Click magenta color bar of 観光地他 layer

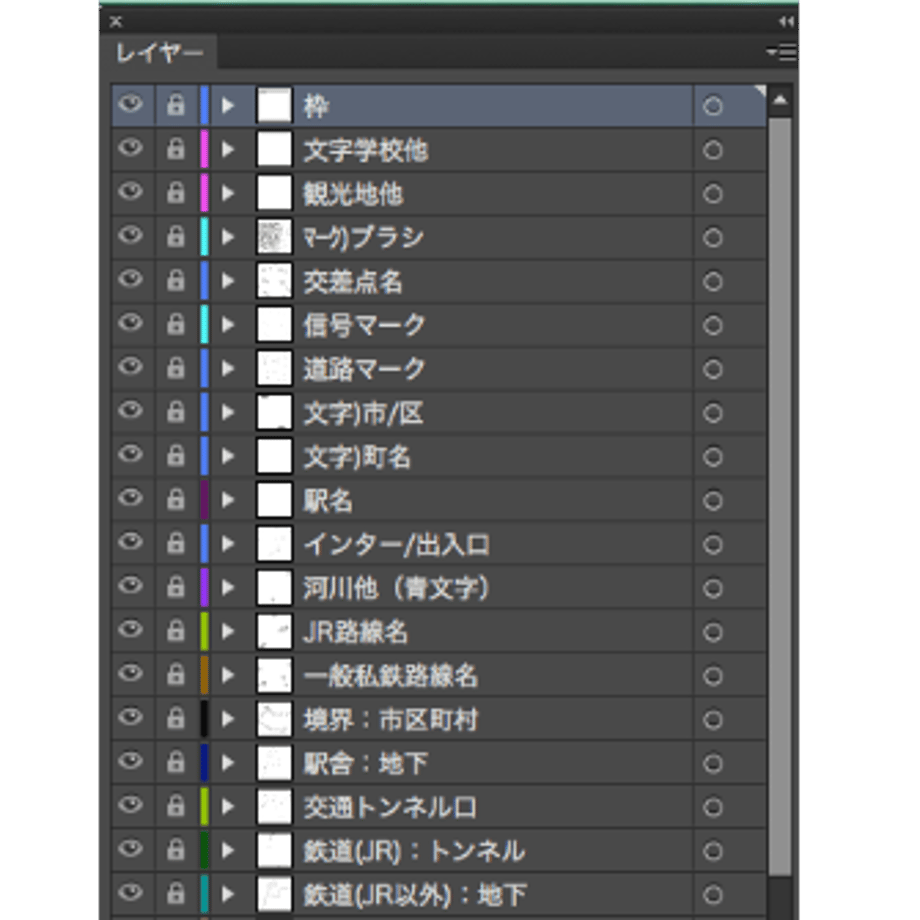(x=204, y=193)
